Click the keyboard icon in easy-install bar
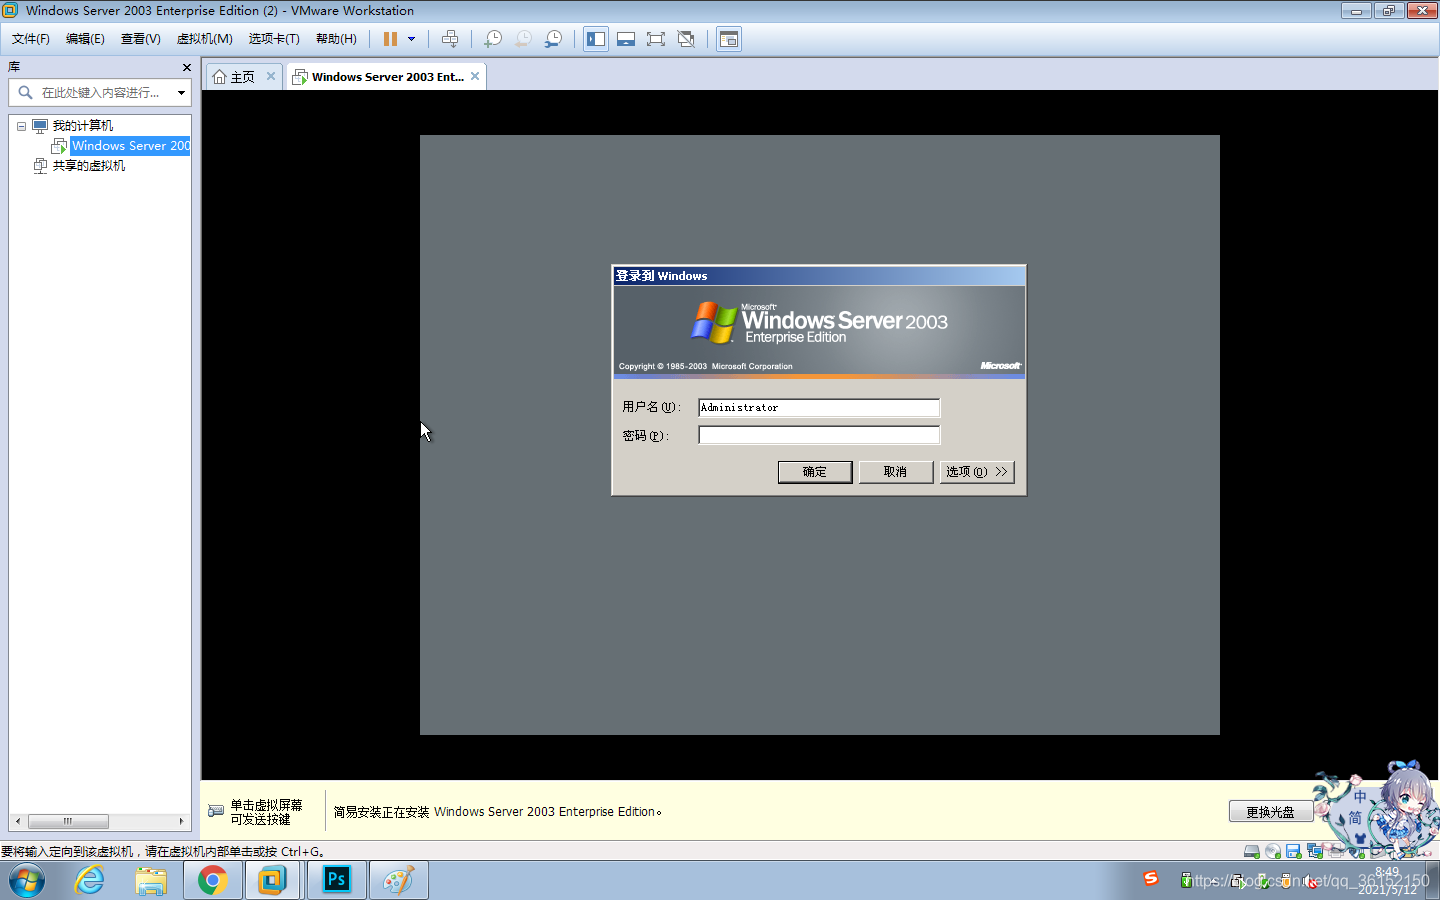Viewport: 1440px width, 900px height. pos(216,811)
